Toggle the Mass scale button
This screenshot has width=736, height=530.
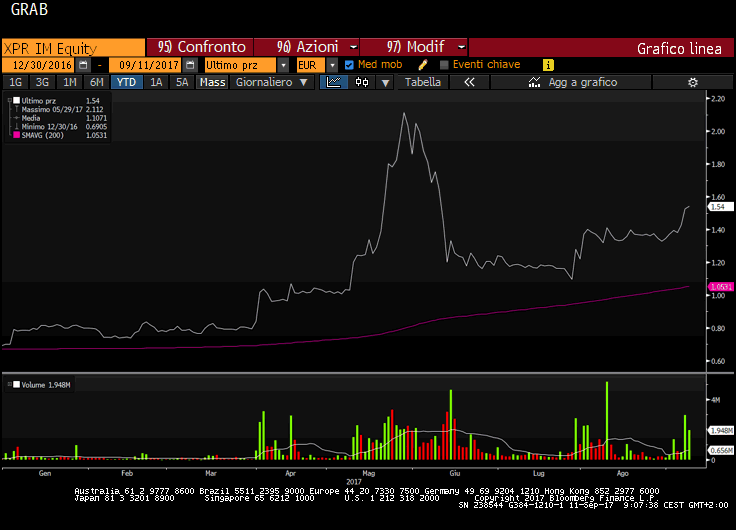(212, 83)
